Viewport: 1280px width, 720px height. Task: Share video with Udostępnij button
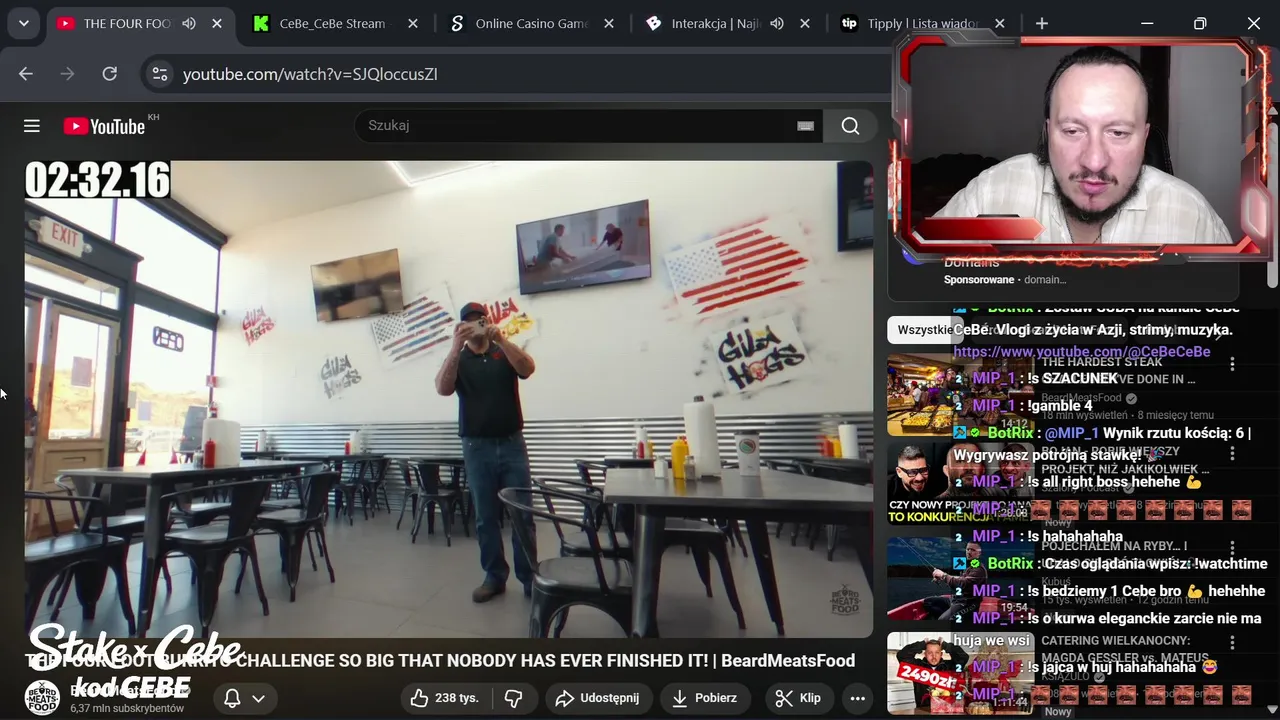tap(597, 698)
